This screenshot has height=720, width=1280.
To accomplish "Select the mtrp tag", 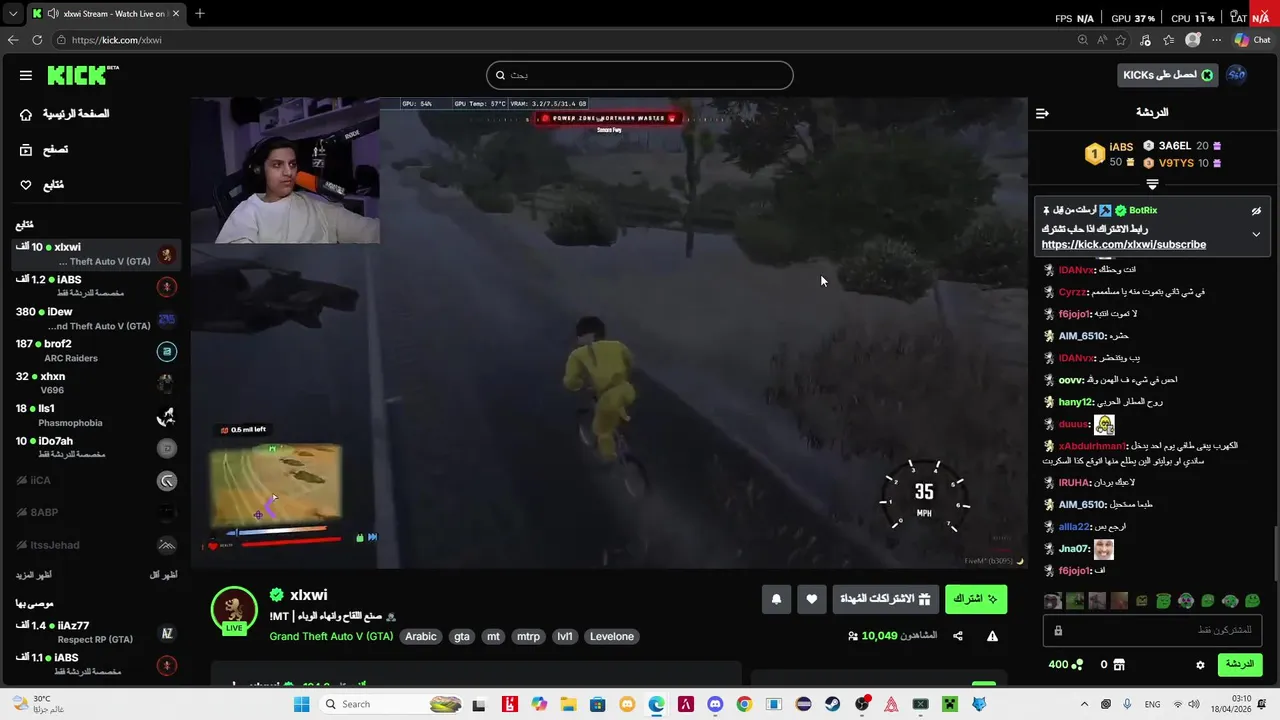I will (x=529, y=636).
